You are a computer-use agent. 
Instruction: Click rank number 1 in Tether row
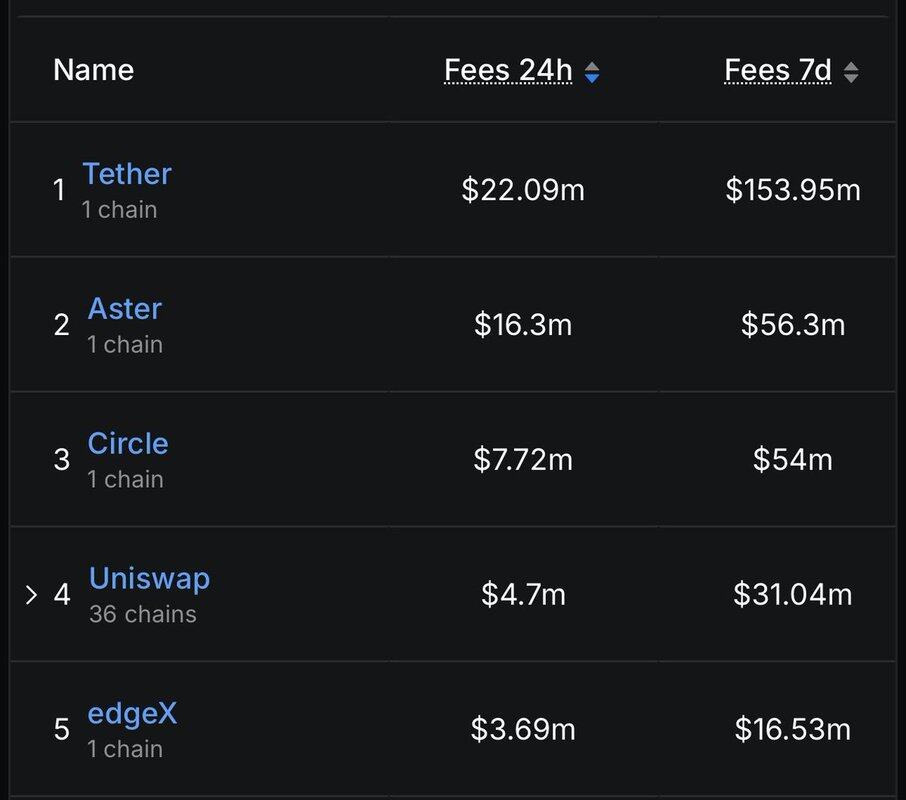[x=59, y=190]
